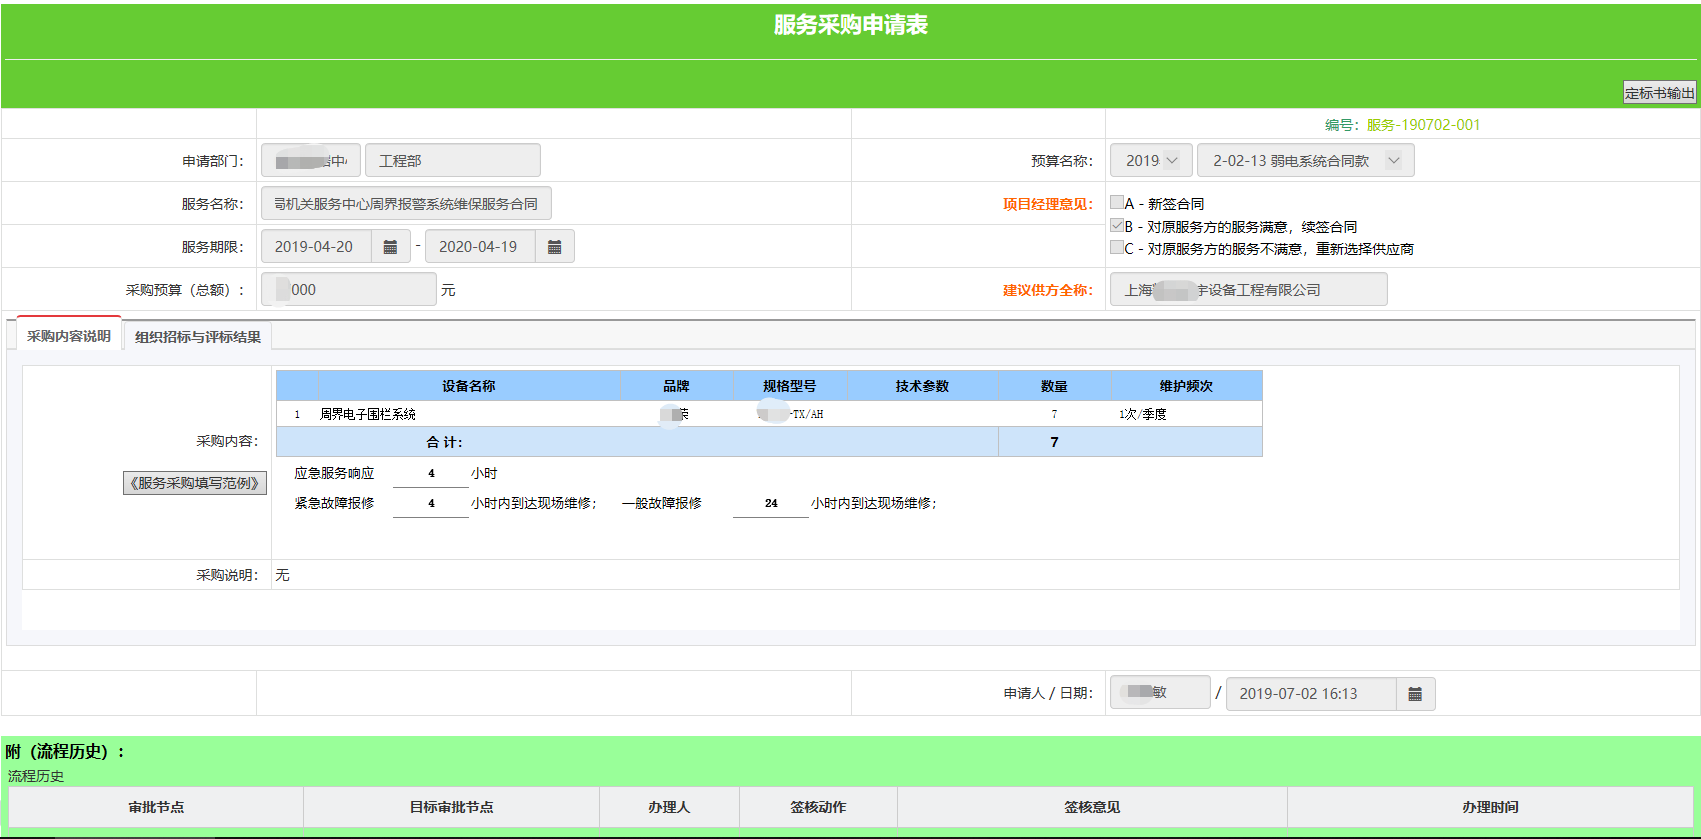Open calendar picker for service start date
Image resolution: width=1701 pixels, height=839 pixels.
coord(390,247)
